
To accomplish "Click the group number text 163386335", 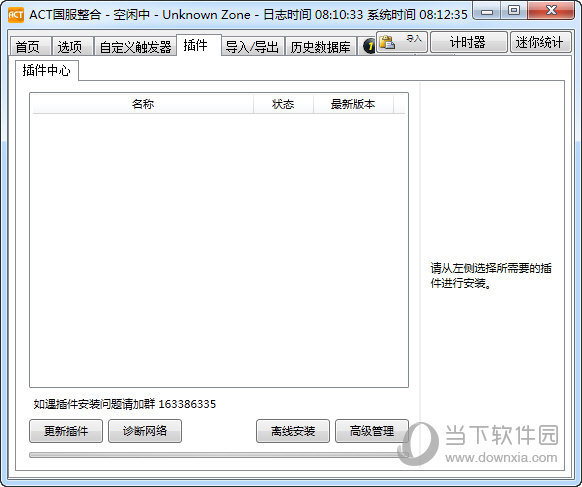I will coord(187,404).
